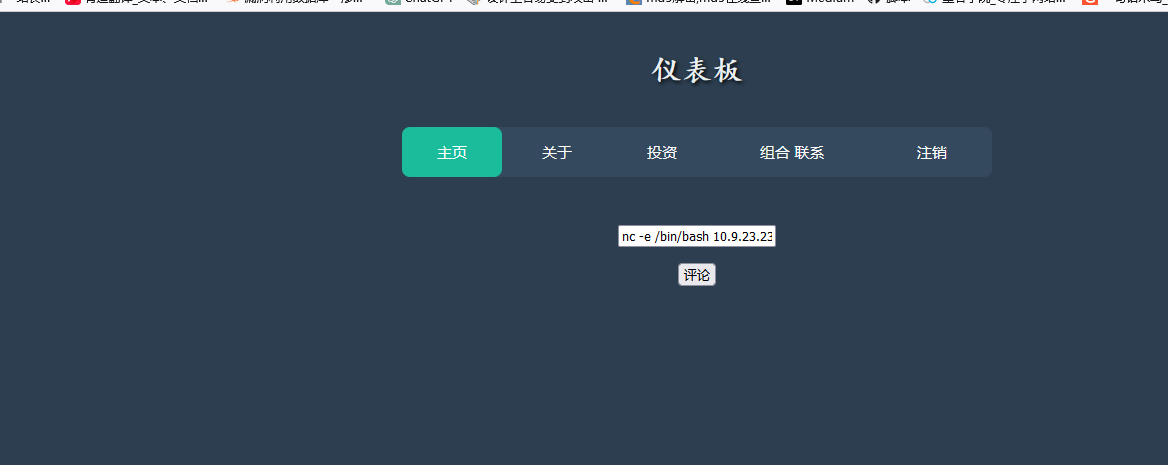Screen dimensions: 1168x465
Task: Select the 组合 联系 nav item
Action: pyautogui.click(x=792, y=153)
